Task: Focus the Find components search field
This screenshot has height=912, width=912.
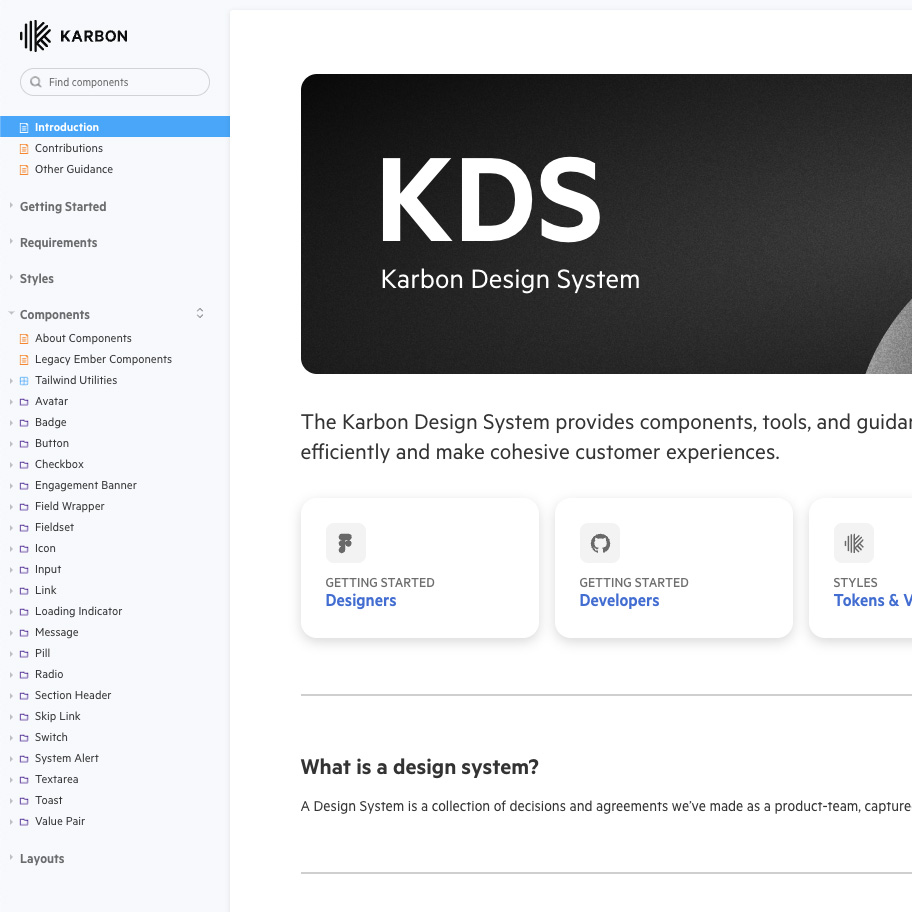Action: coord(120,82)
